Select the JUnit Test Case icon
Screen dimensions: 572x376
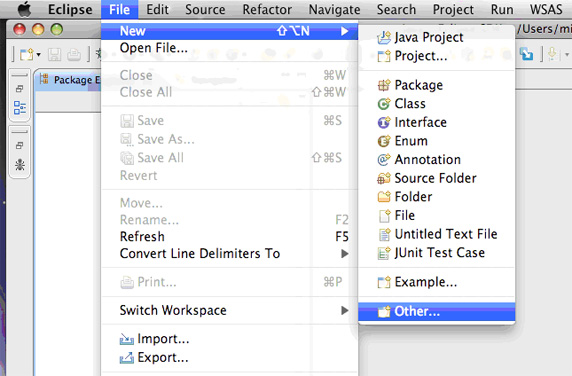(x=384, y=253)
